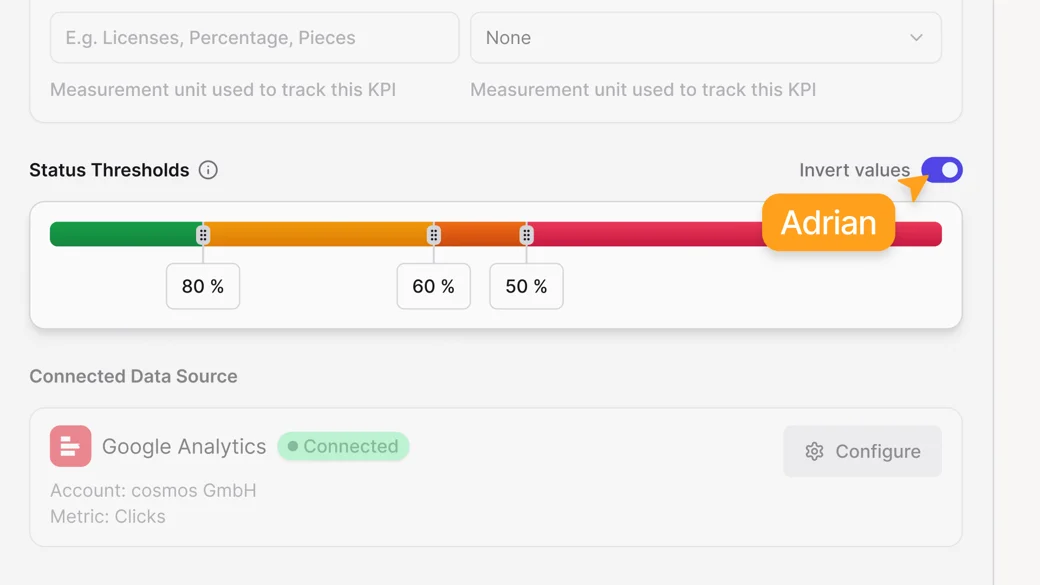This screenshot has width=1040, height=585.
Task: Click the green segment of threshold bar
Action: tap(125, 234)
